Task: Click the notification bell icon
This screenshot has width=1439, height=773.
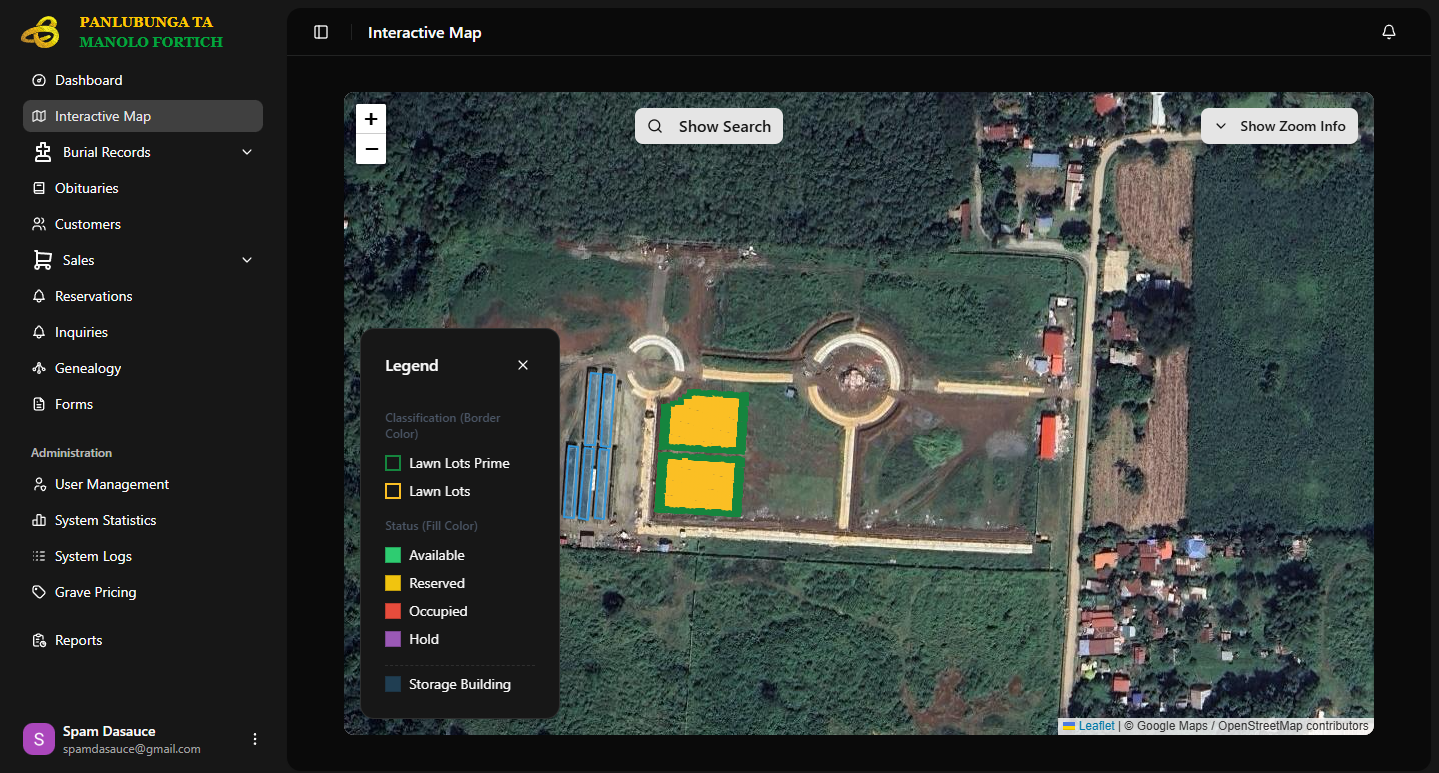Action: [1388, 32]
